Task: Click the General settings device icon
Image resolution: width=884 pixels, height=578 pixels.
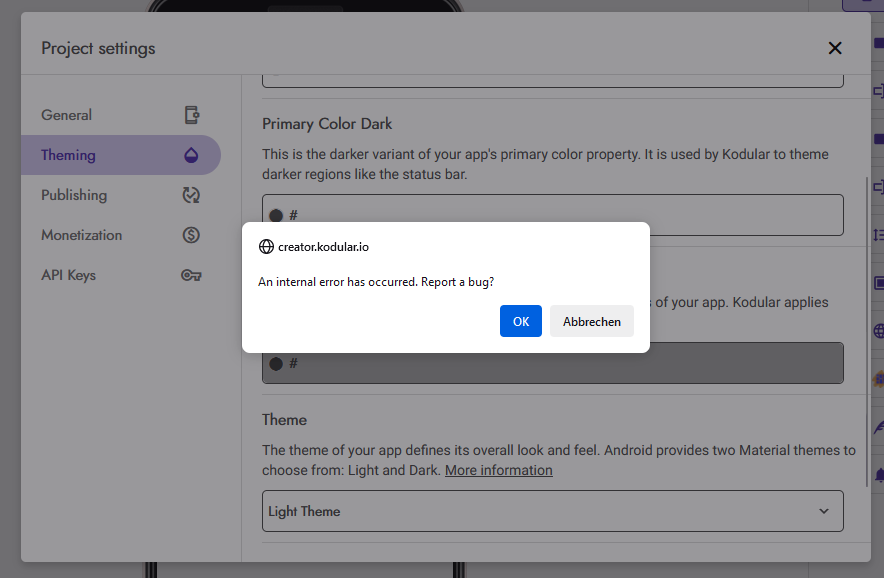Action: (191, 115)
